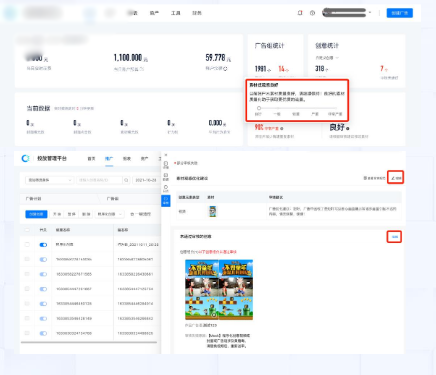
Task: Open the 财务 menu in the top navigation
Action: (197, 13)
